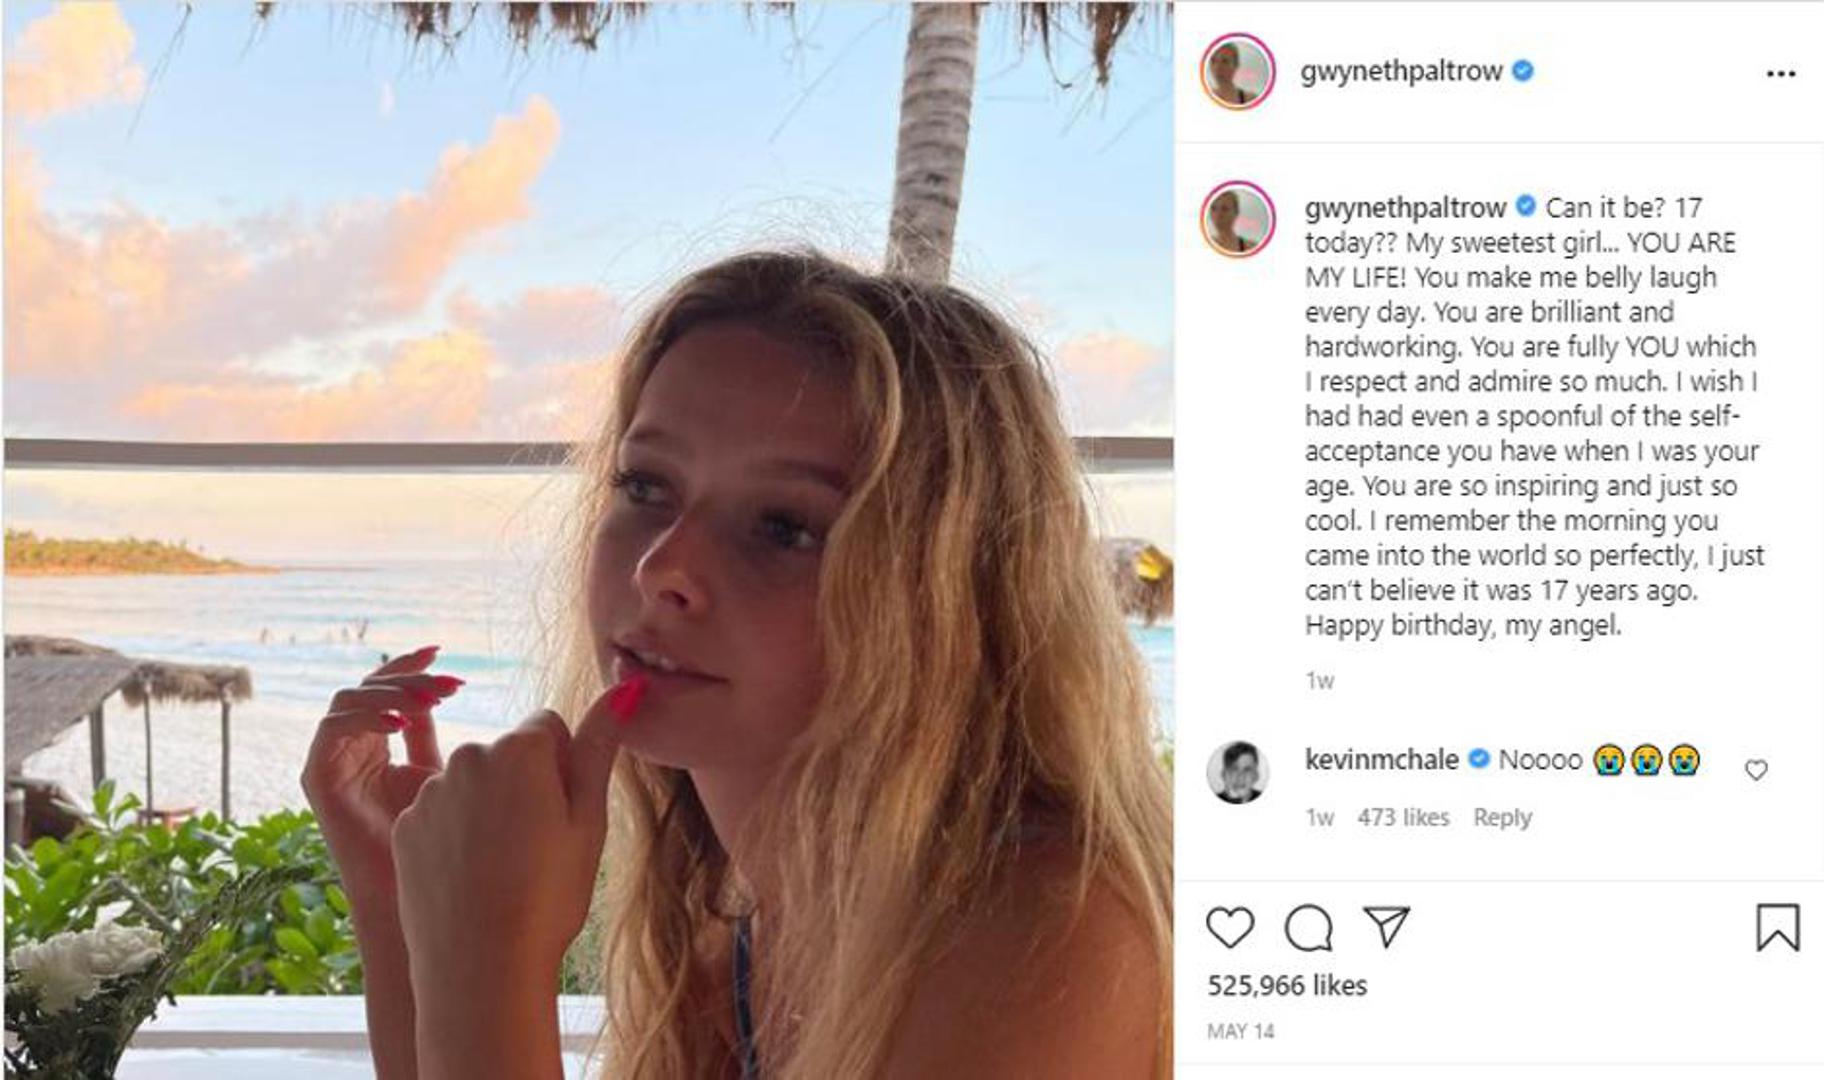
Task: Show who liked via 525,966 likes
Action: coord(1286,985)
